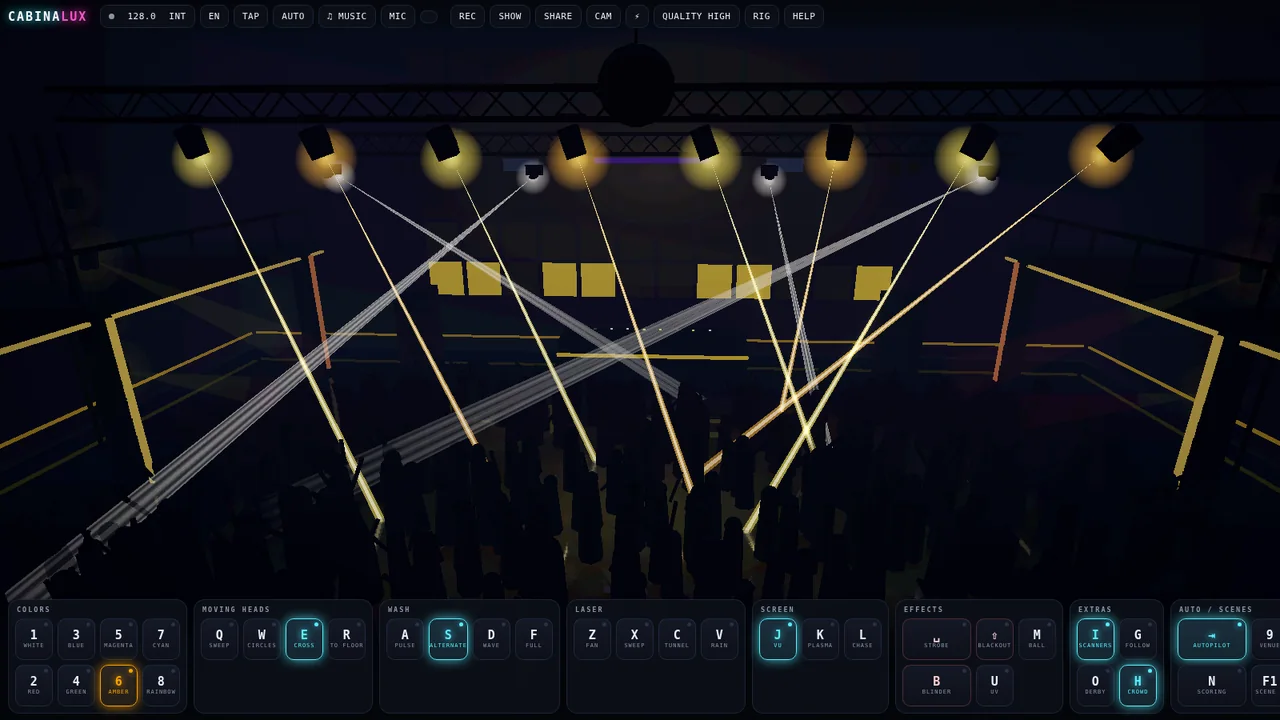Open Scoring with N key
This screenshot has height=720, width=1280.
pos(1212,685)
